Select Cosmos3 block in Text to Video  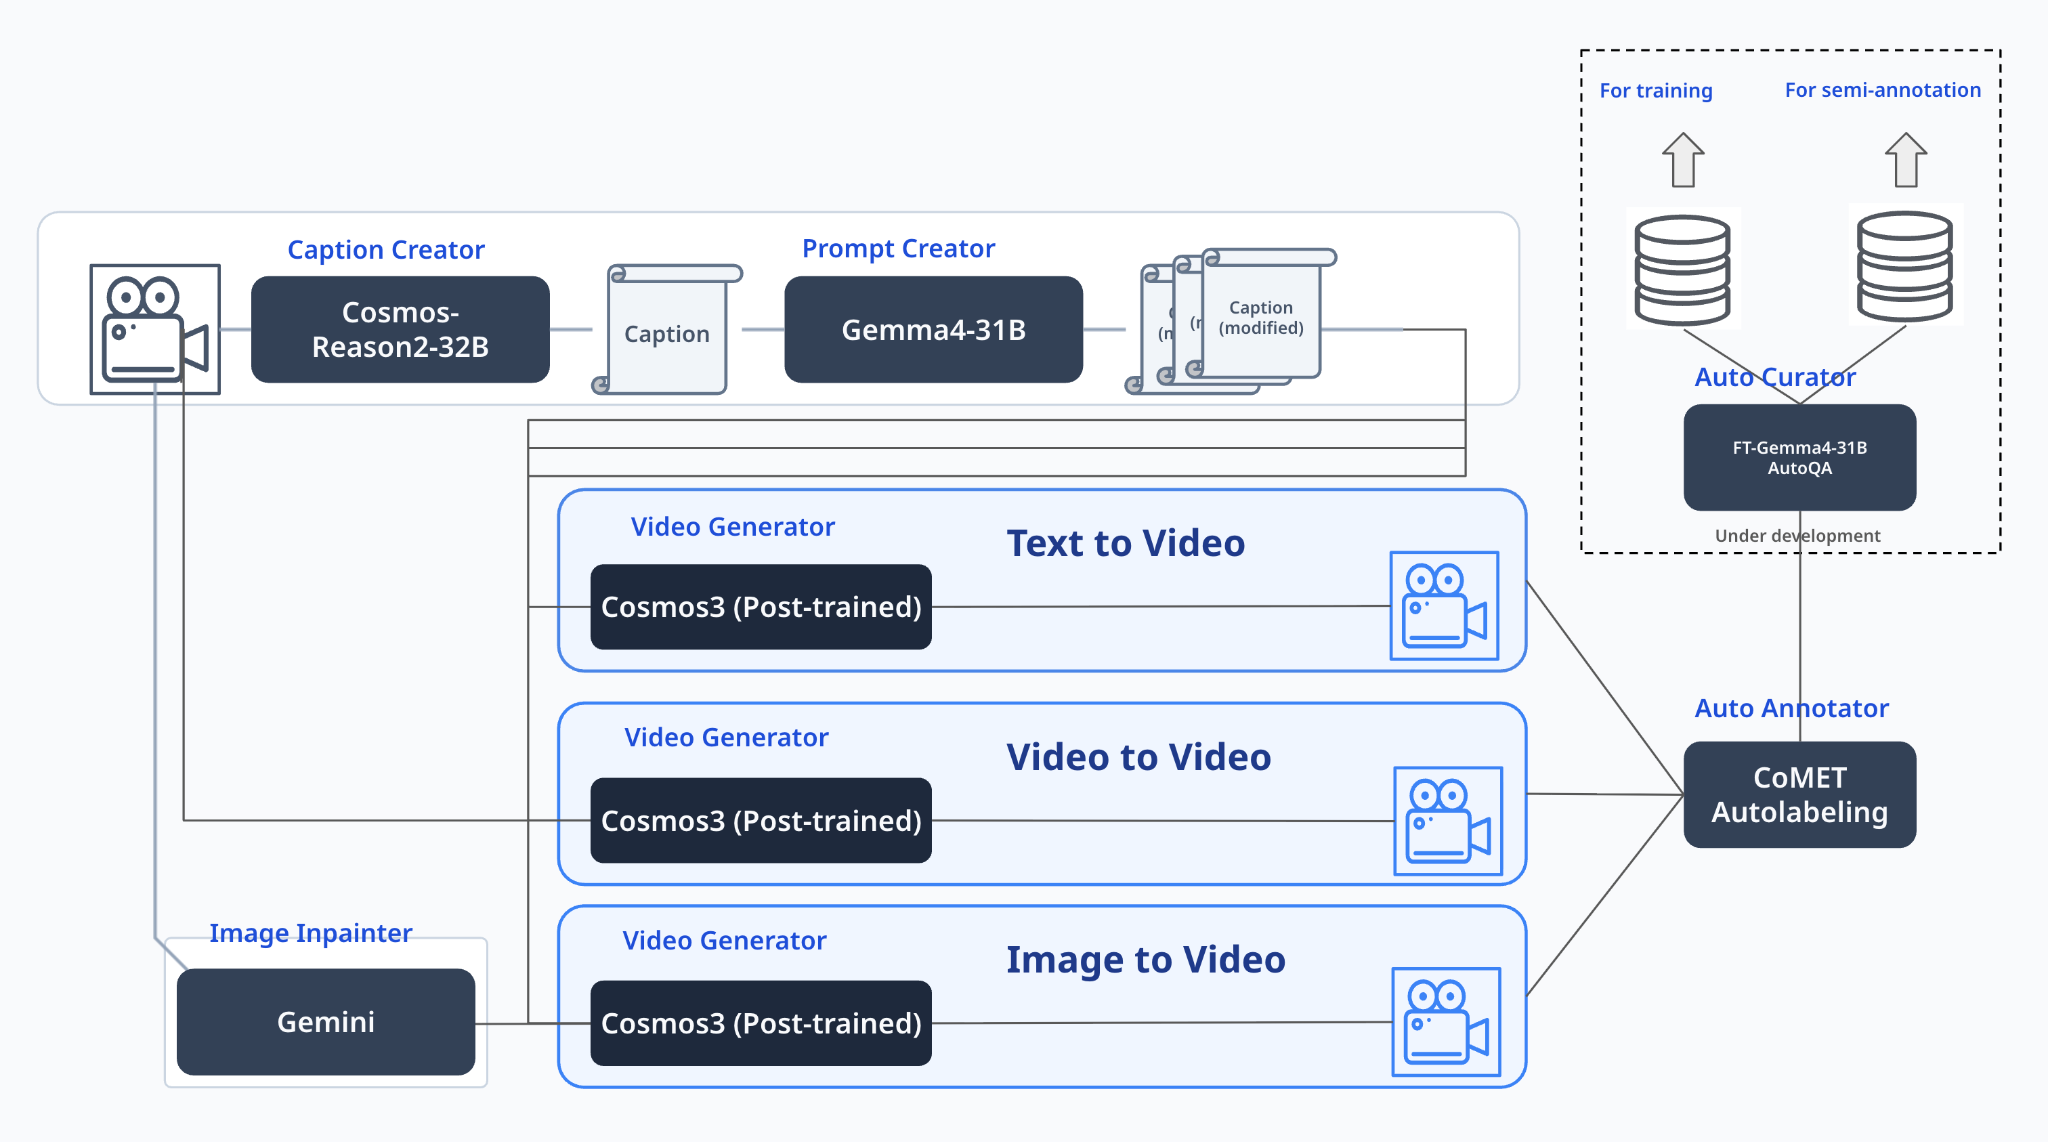pyautogui.click(x=761, y=607)
